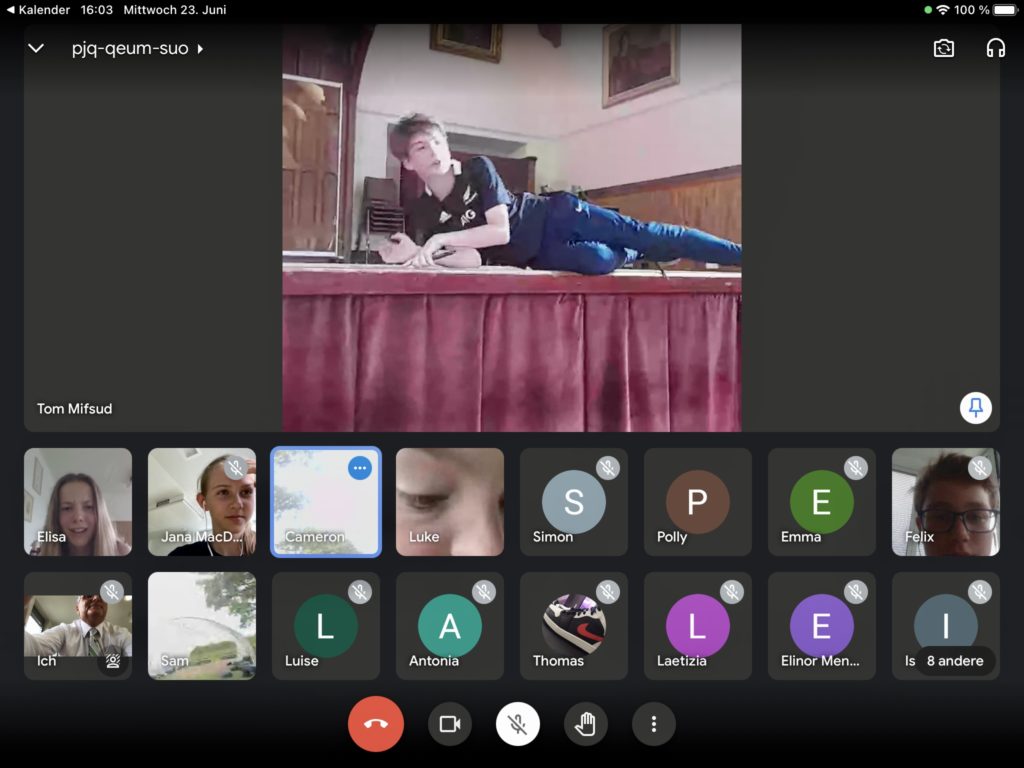Tap Tom Mifsud's main video
Image resolution: width=1024 pixels, height=768 pixels.
tap(511, 228)
